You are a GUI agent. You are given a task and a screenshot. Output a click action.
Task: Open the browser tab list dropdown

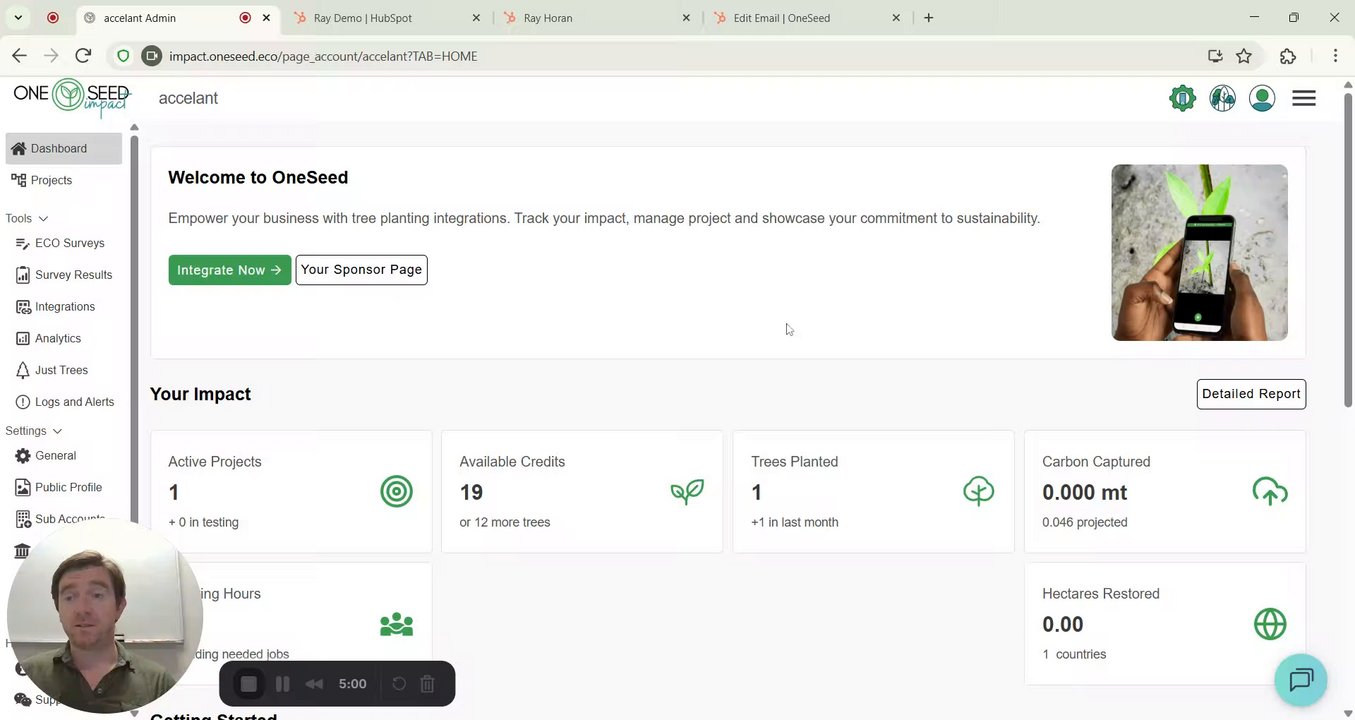click(18, 18)
